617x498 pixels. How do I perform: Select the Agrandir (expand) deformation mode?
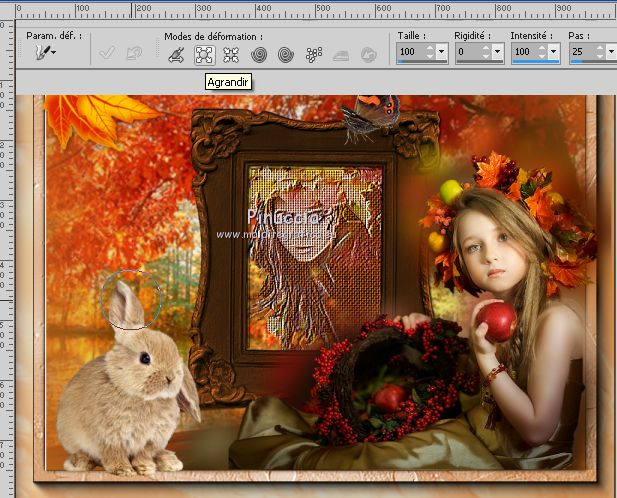click(x=205, y=55)
